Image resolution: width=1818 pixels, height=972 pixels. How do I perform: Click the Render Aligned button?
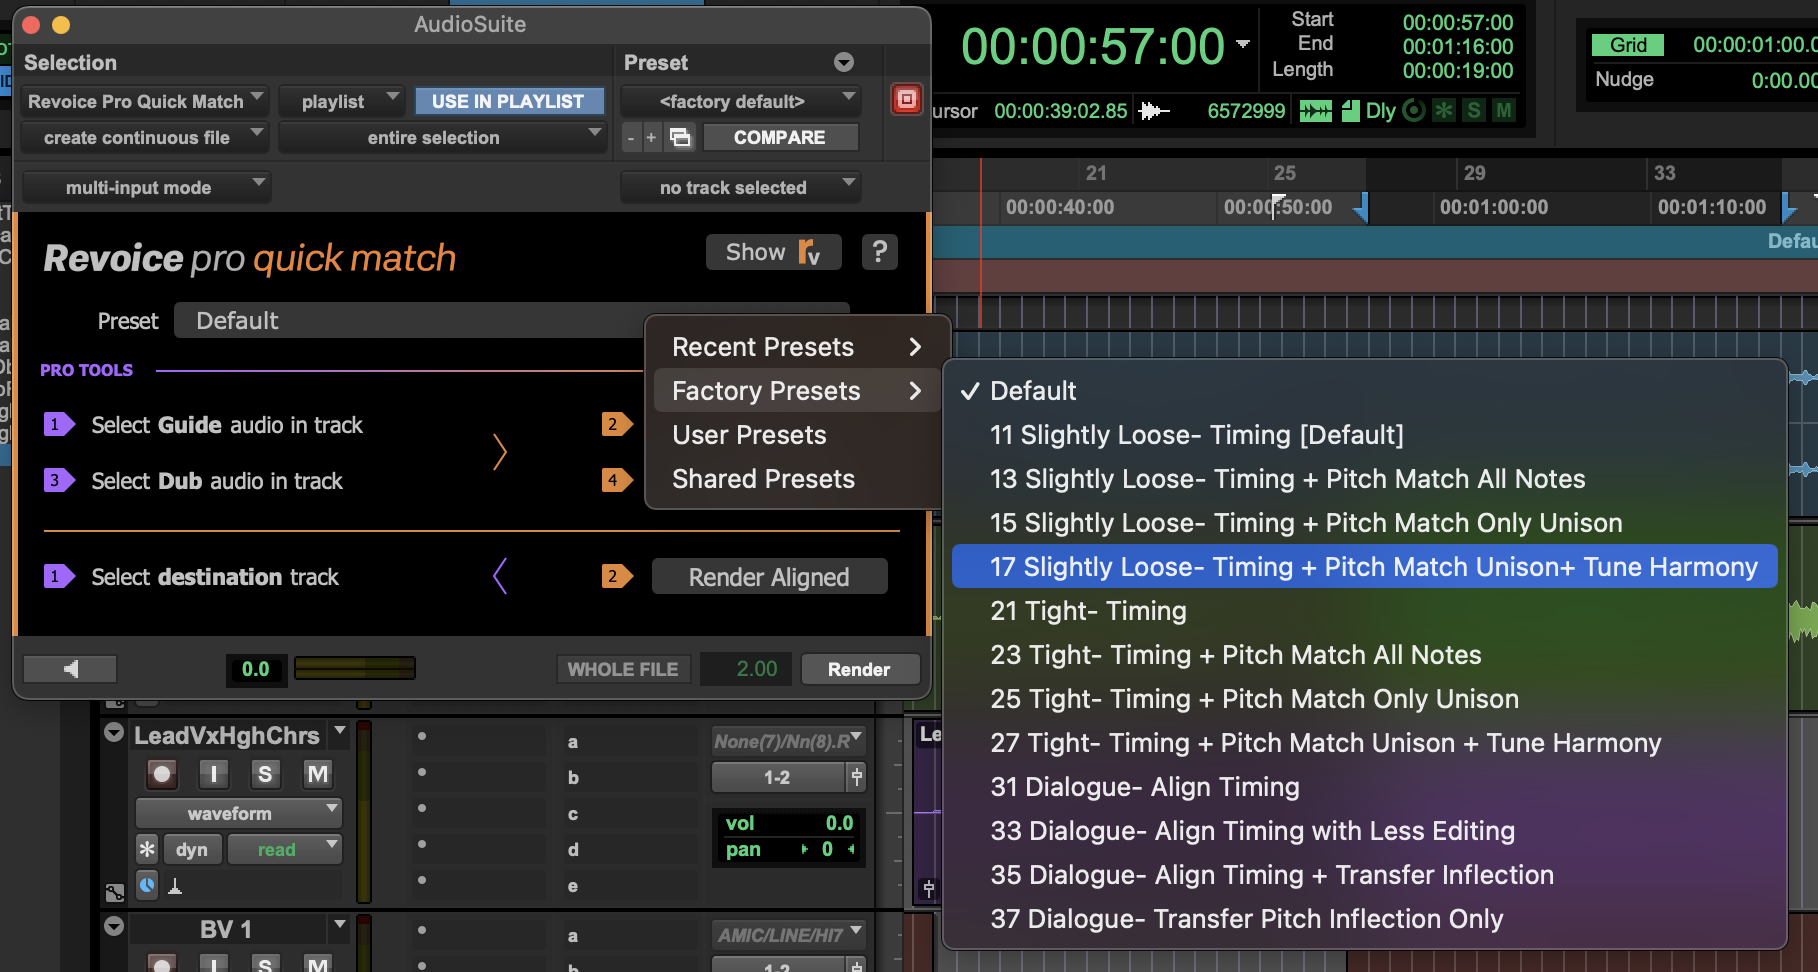point(769,577)
